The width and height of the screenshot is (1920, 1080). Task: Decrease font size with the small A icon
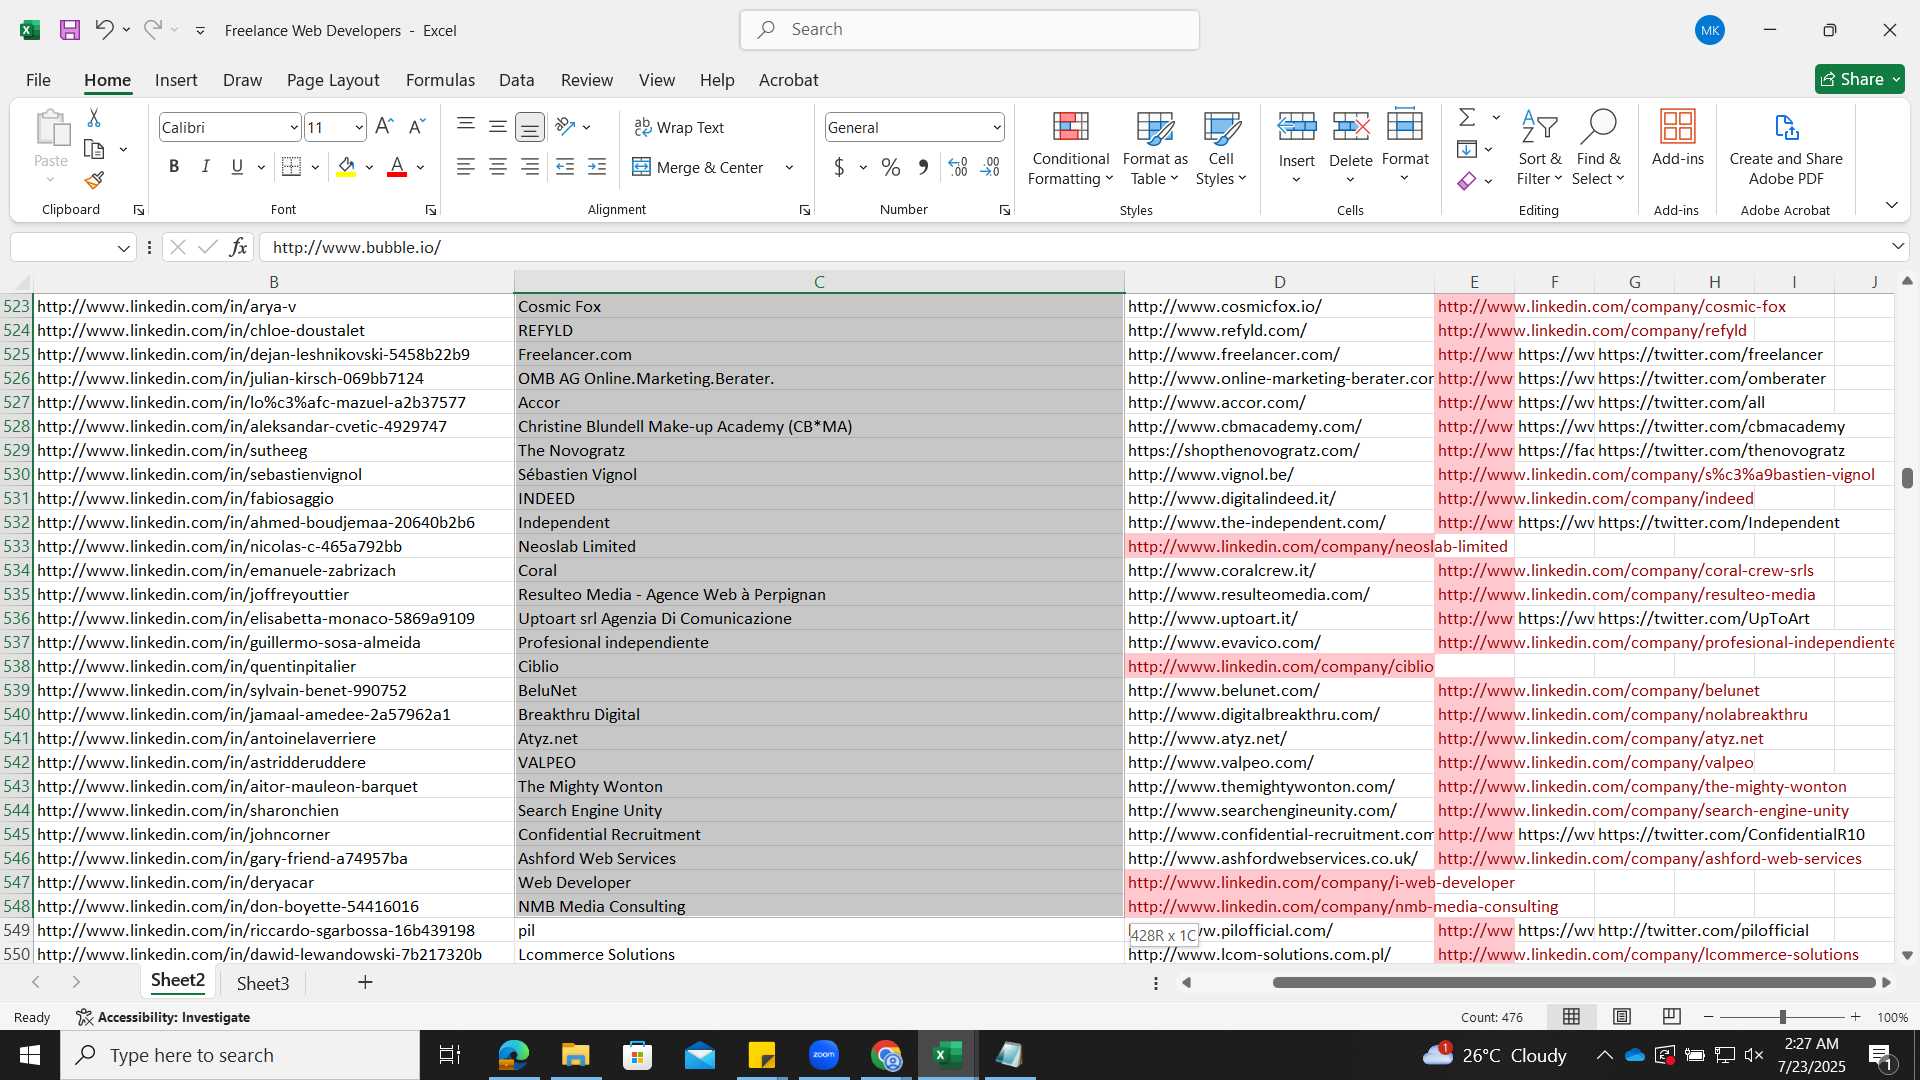(417, 127)
